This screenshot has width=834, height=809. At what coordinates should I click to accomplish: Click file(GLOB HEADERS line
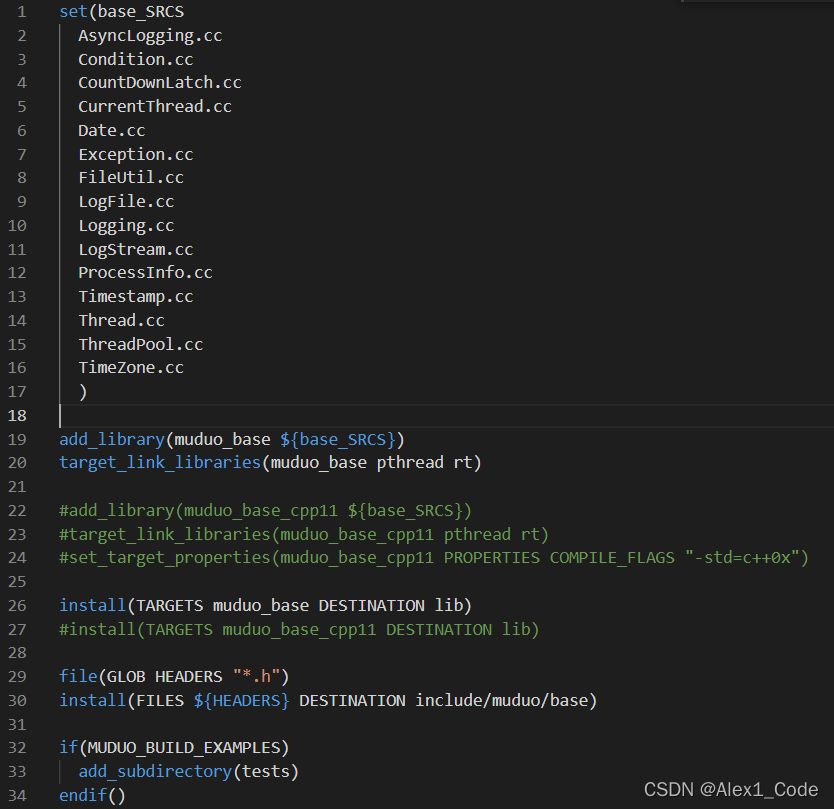[174, 677]
